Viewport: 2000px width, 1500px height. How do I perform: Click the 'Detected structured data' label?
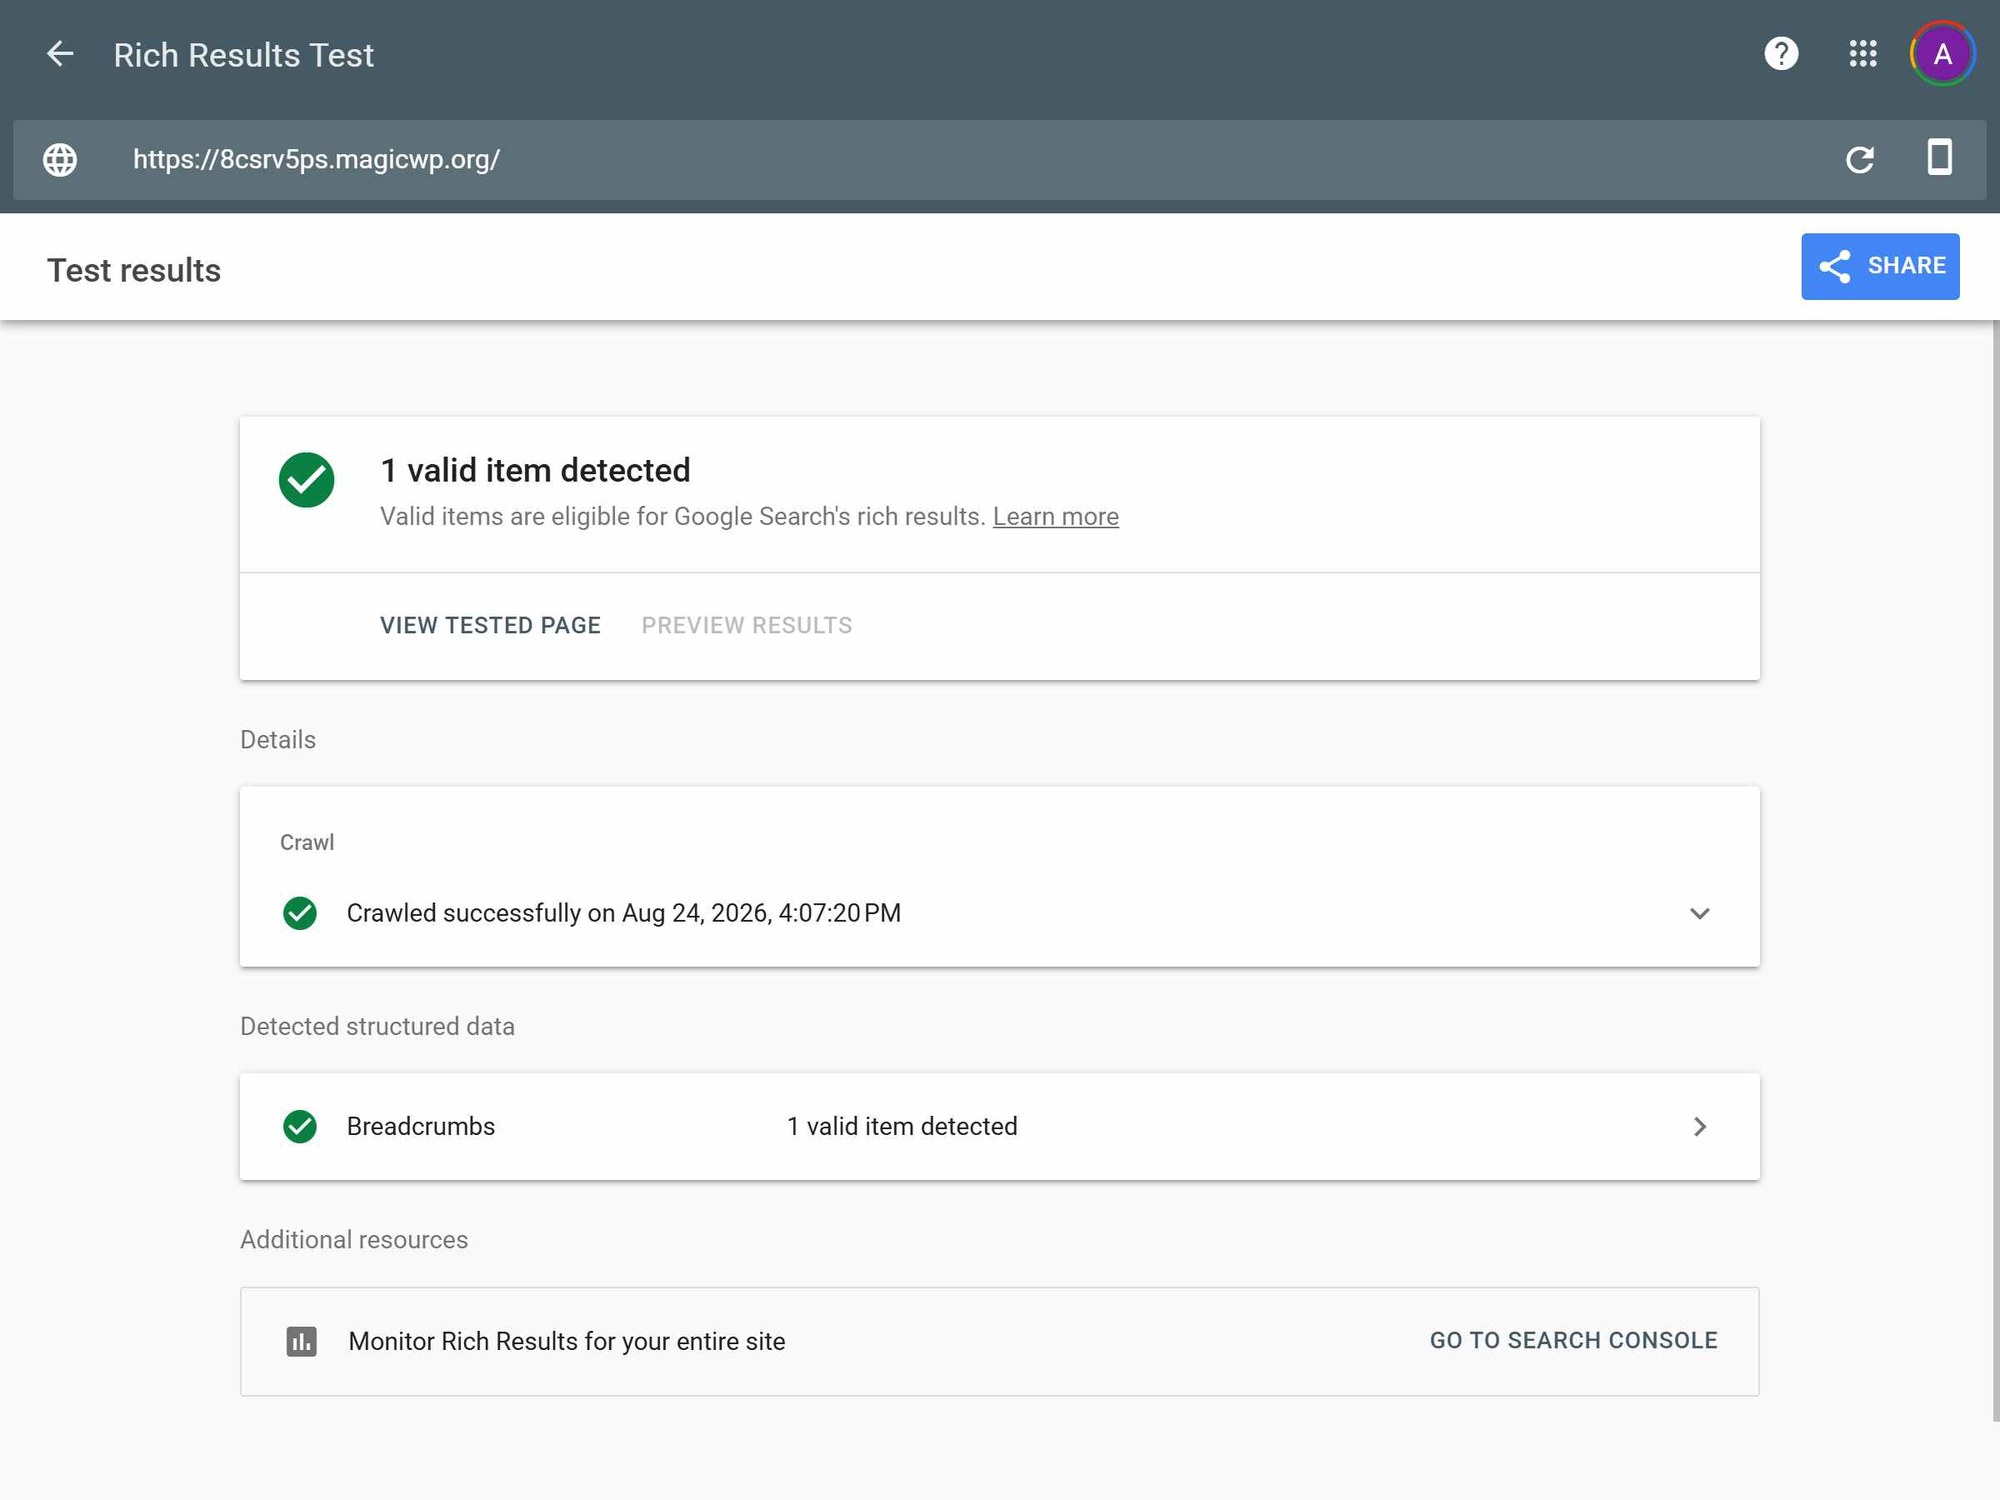point(377,1026)
